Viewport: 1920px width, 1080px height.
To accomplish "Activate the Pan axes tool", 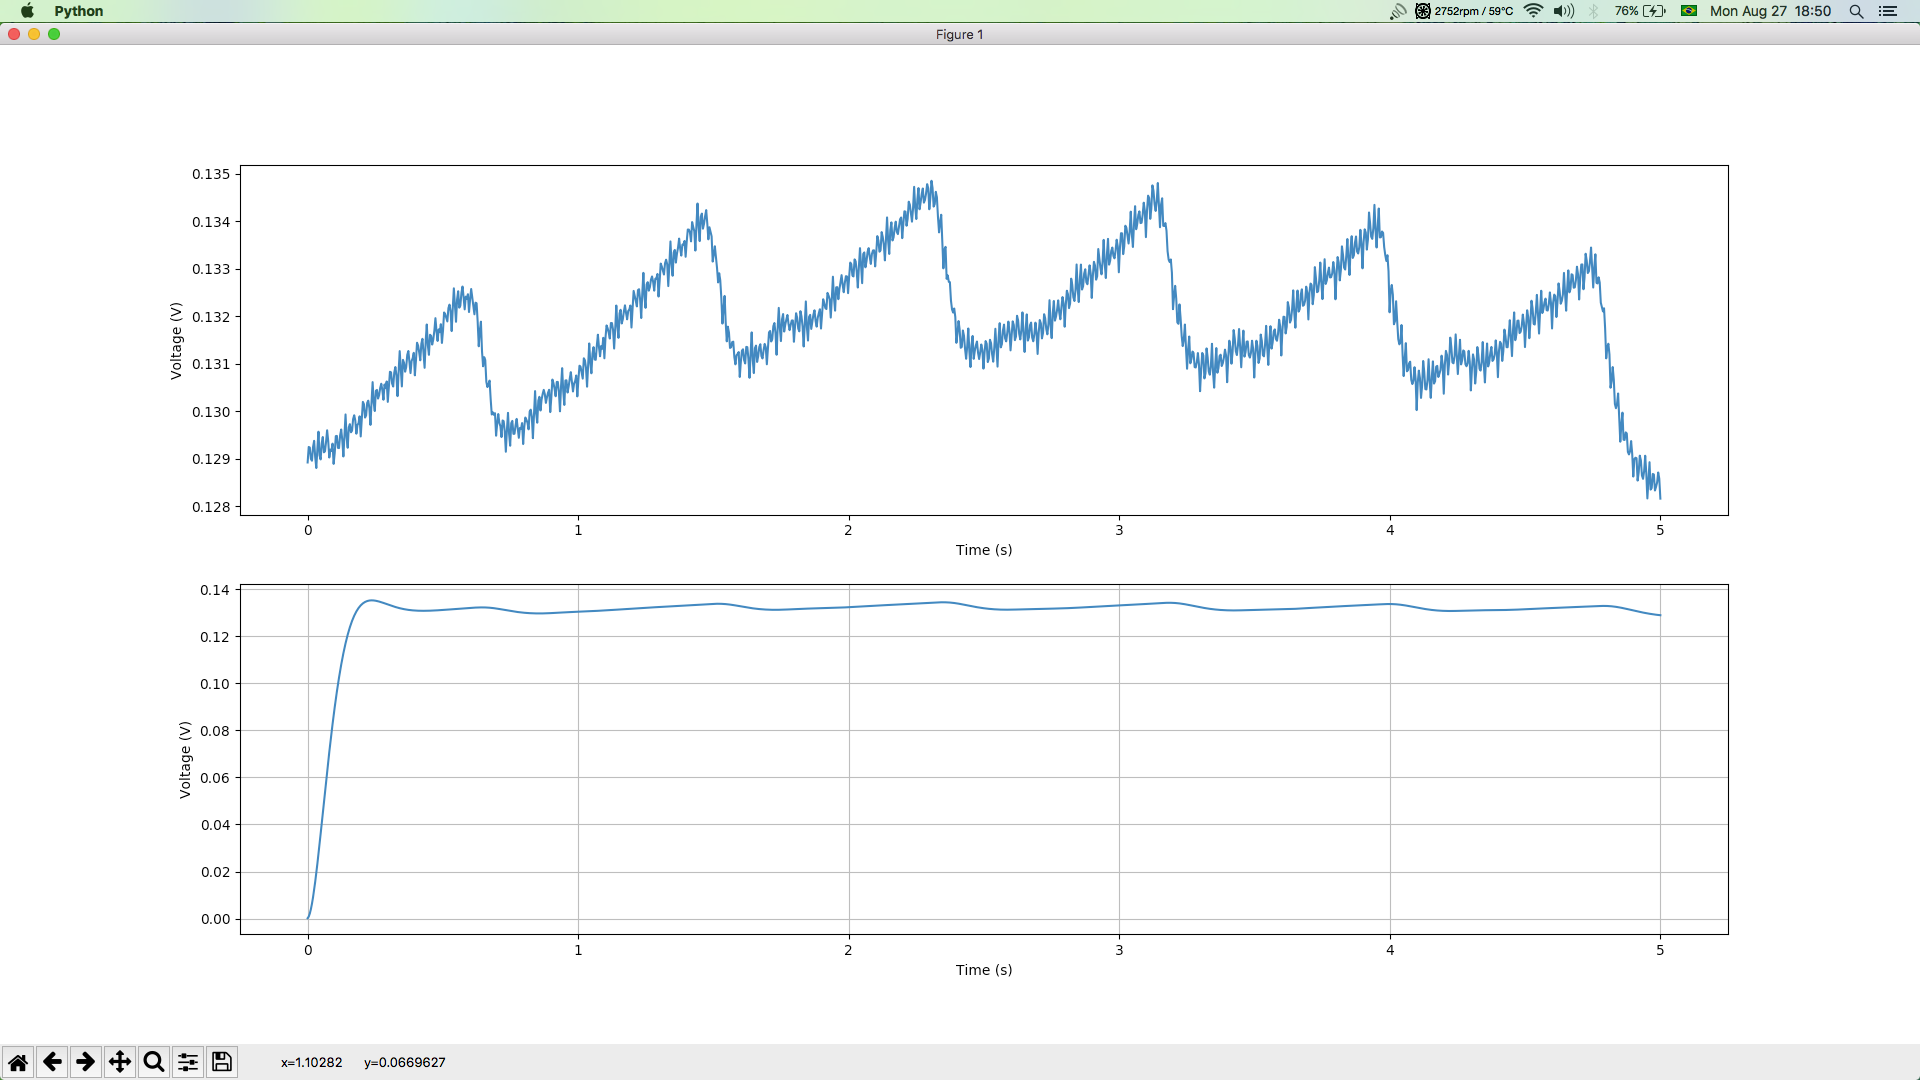I will click(x=120, y=1062).
